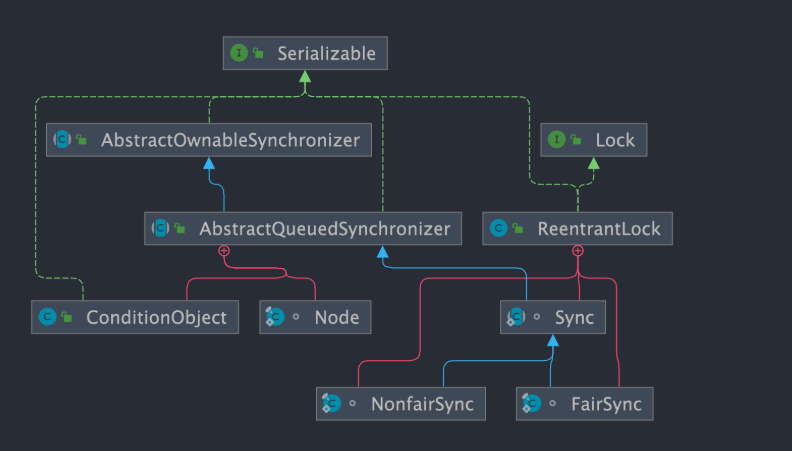Click the static class icon on Node
This screenshot has width=792, height=451.
(274, 318)
